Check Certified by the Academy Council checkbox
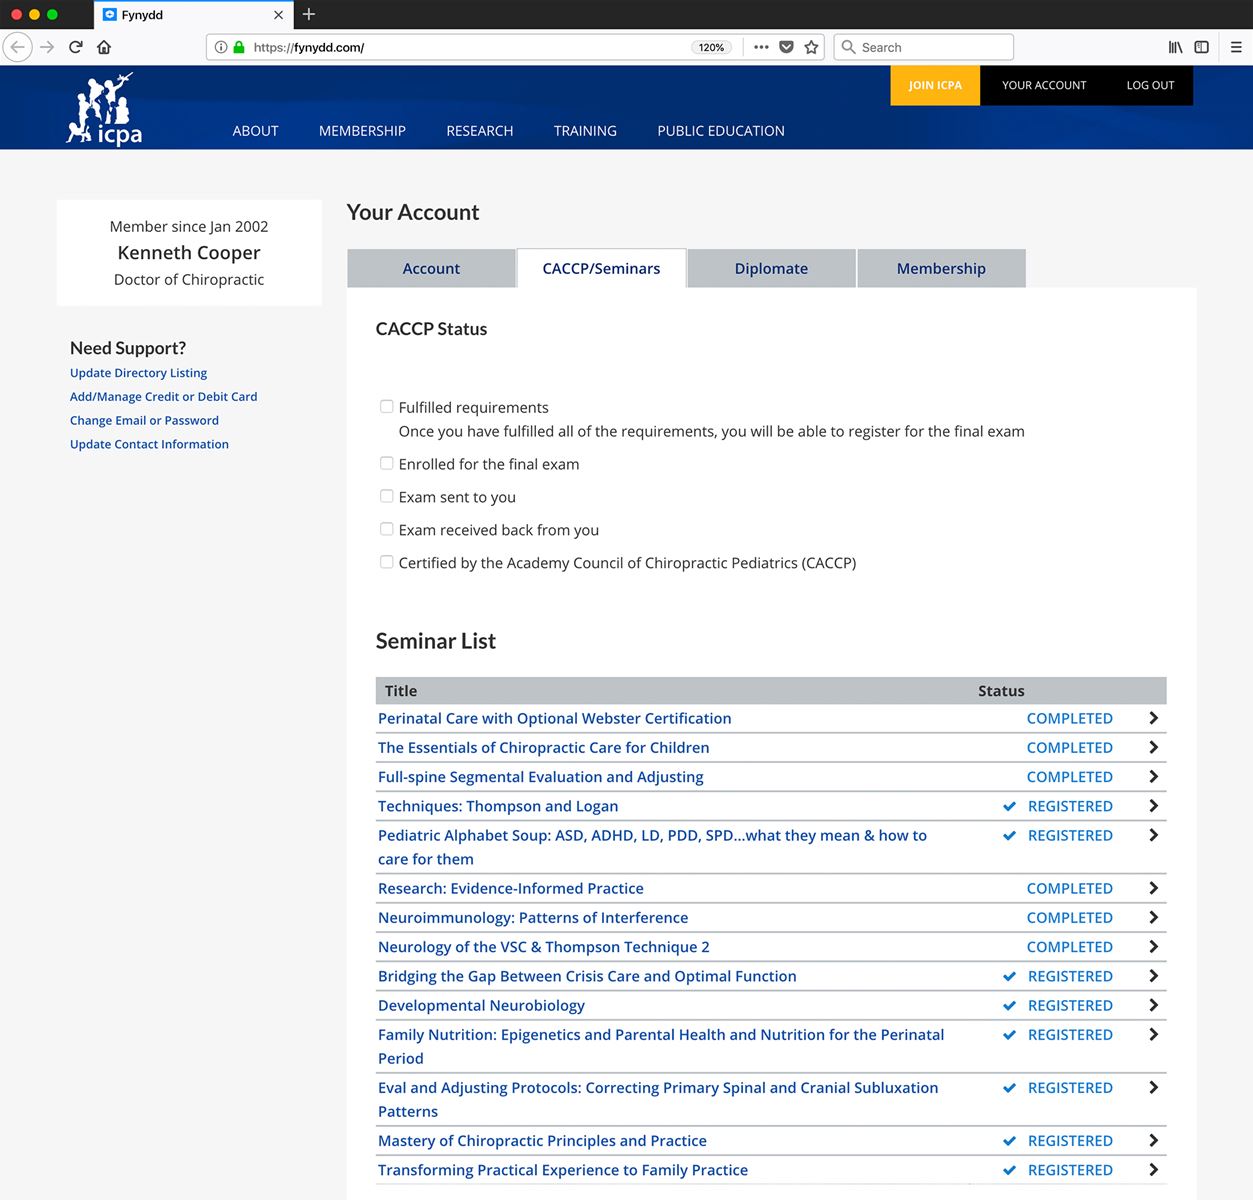Viewport: 1253px width, 1200px height. click(x=386, y=562)
